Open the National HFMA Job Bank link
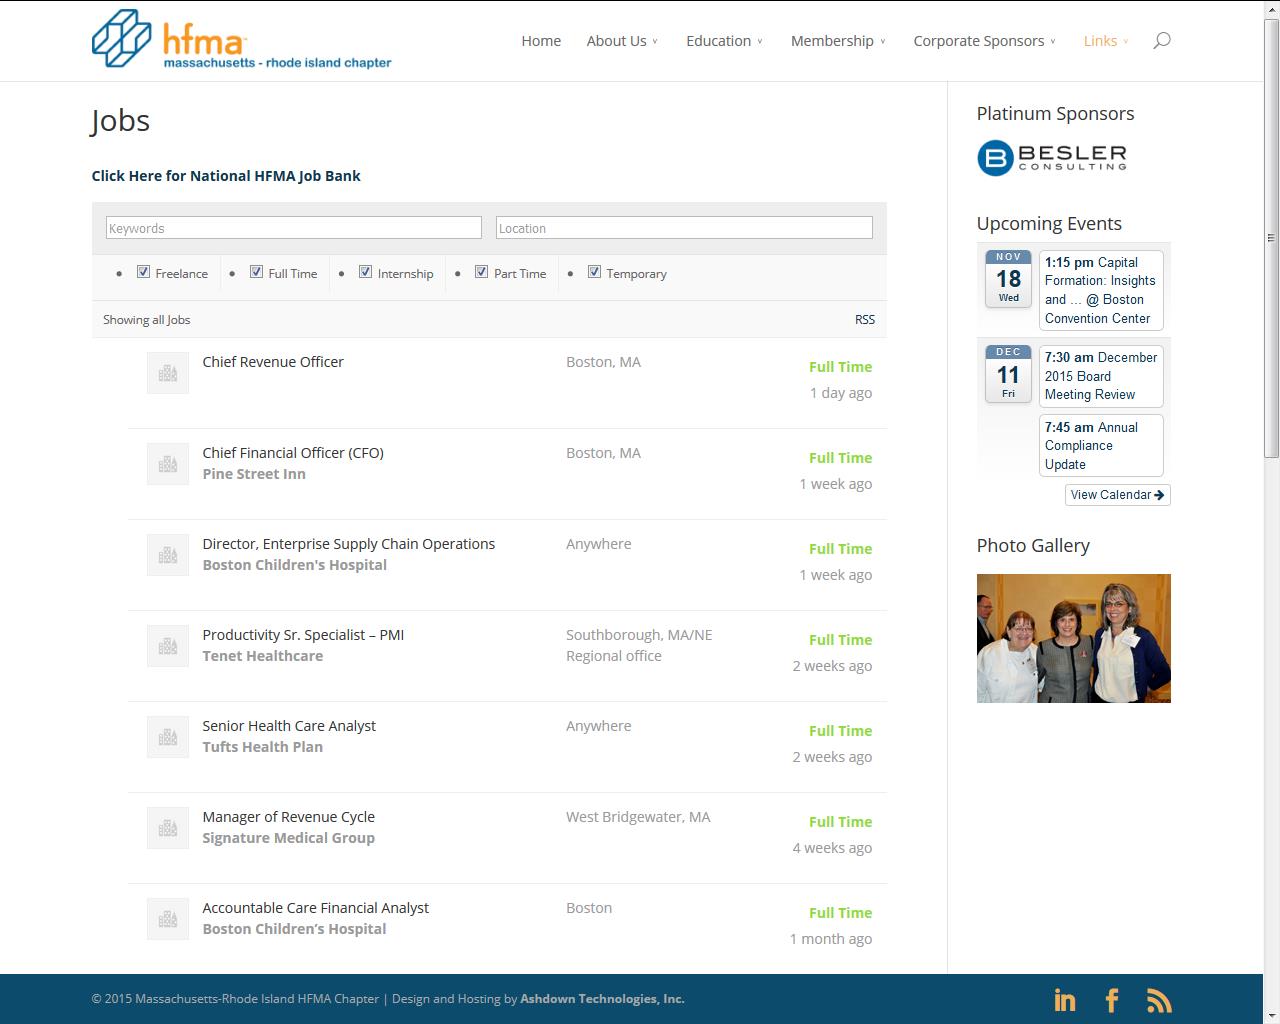The width and height of the screenshot is (1280, 1024). (226, 176)
